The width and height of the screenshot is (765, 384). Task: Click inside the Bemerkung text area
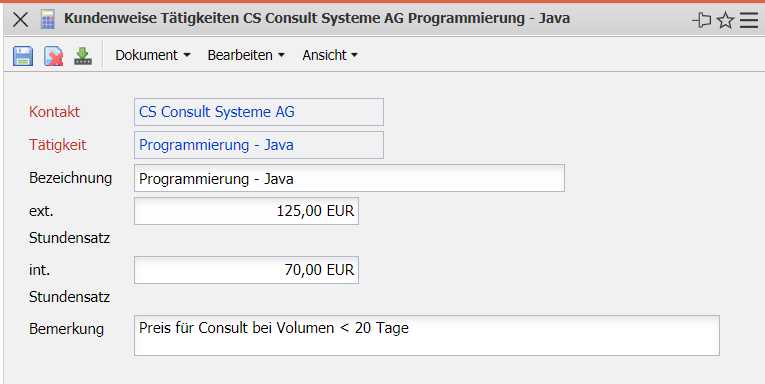coord(427,335)
